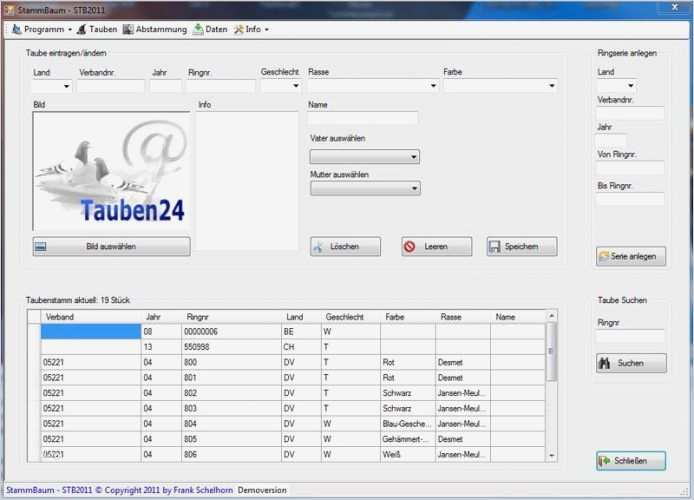Screen dimensions: 694x500
Task: Expand the Rasse dropdown
Action: coord(433,85)
